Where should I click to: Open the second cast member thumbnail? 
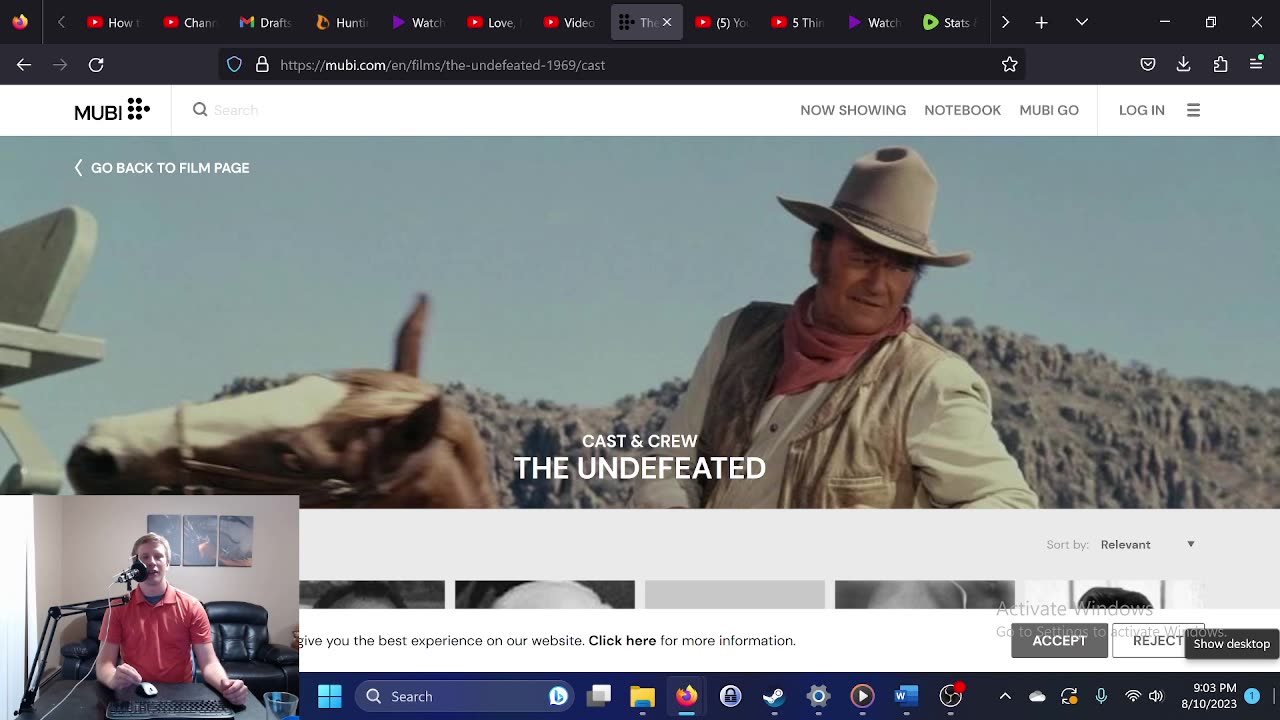click(544, 594)
